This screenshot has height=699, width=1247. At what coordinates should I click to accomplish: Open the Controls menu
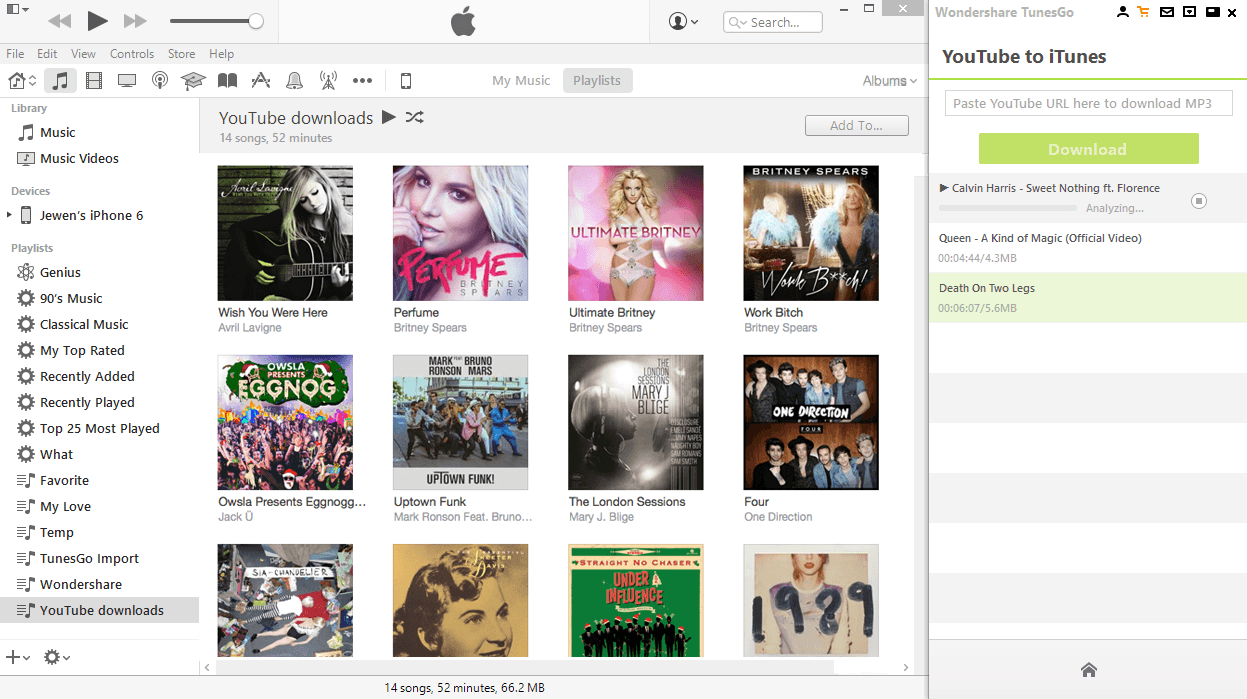pos(132,54)
